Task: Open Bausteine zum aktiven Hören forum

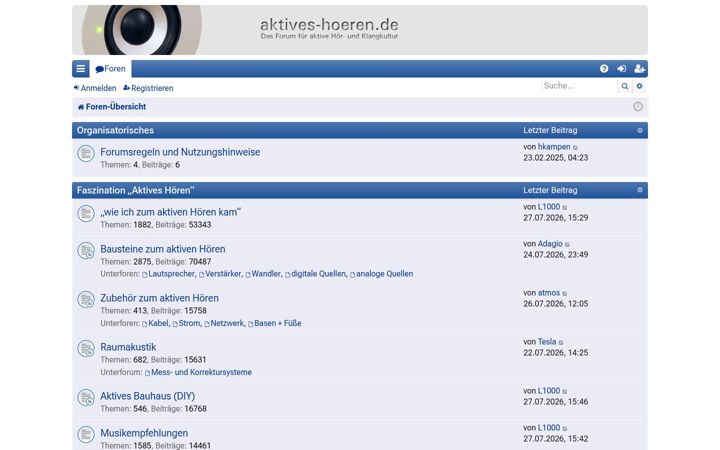Action: tap(163, 249)
